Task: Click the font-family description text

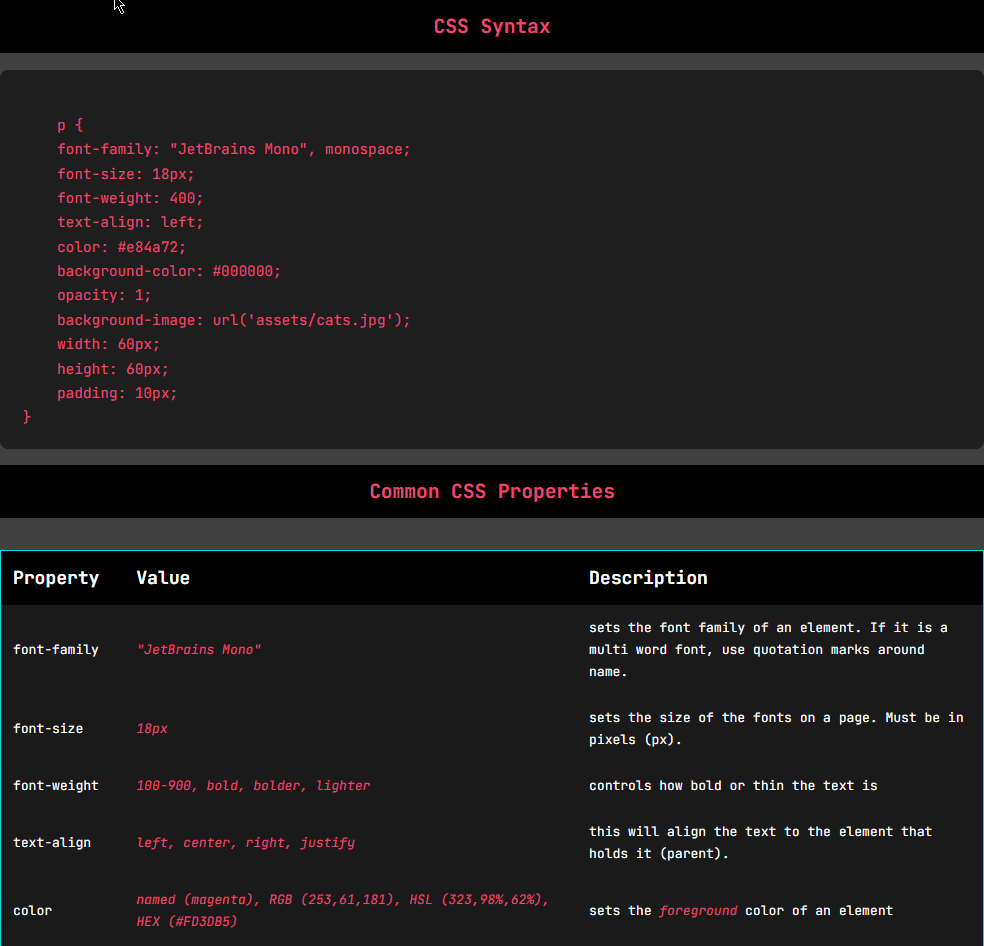Action: point(768,650)
